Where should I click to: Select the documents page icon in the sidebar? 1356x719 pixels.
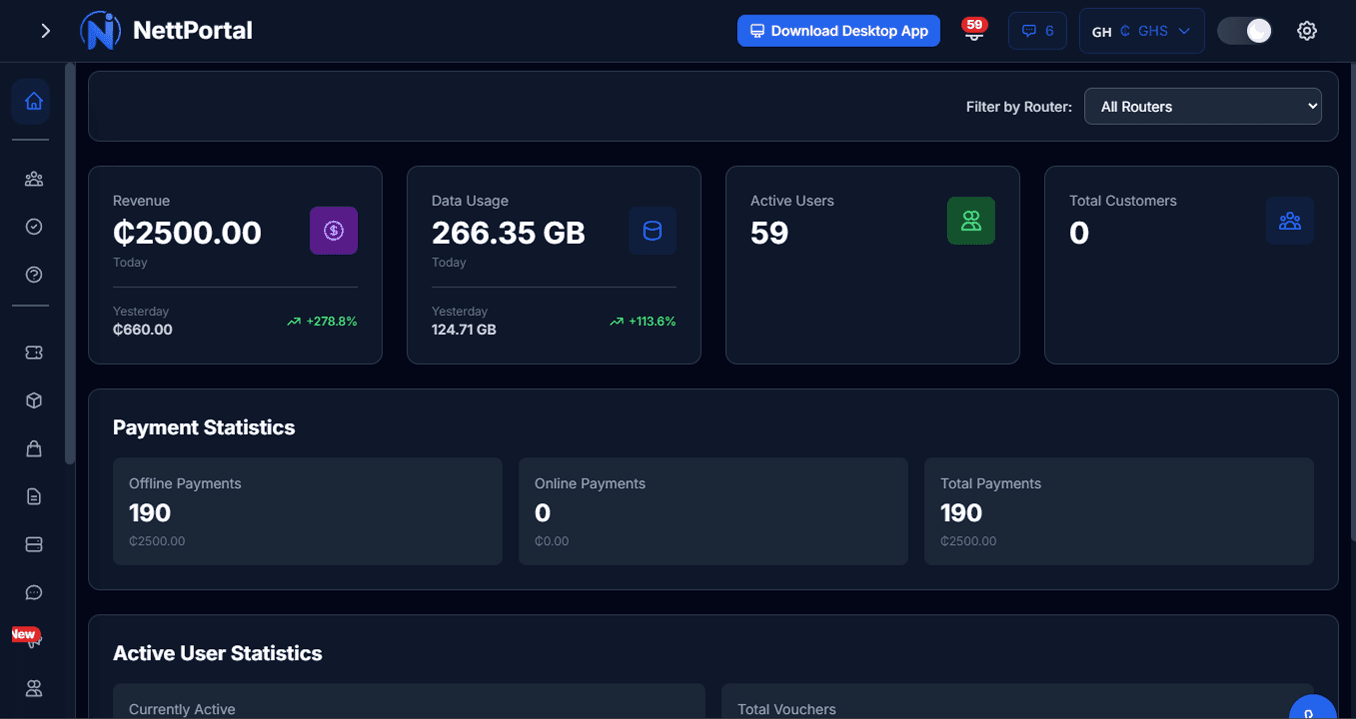click(x=32, y=495)
